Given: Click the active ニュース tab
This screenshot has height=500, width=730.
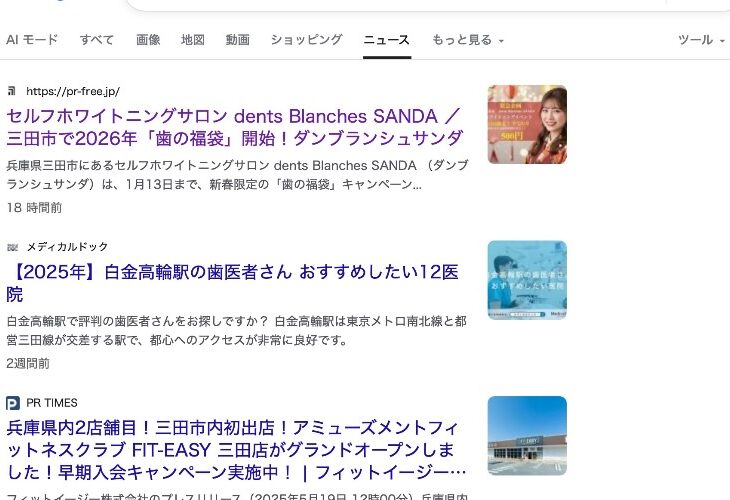Looking at the screenshot, I should point(386,40).
